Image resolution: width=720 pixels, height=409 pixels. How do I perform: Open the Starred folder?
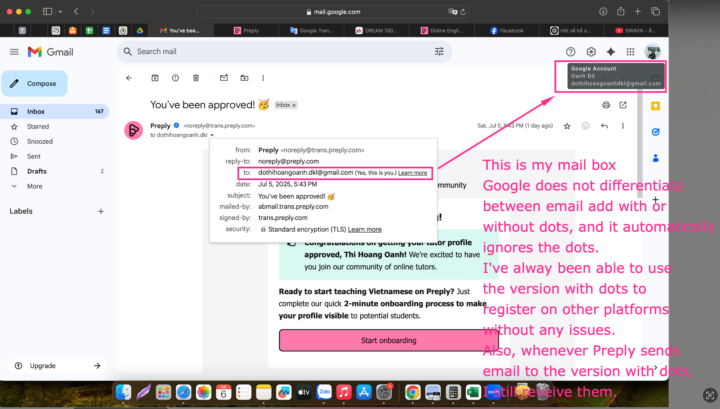click(x=55, y=126)
